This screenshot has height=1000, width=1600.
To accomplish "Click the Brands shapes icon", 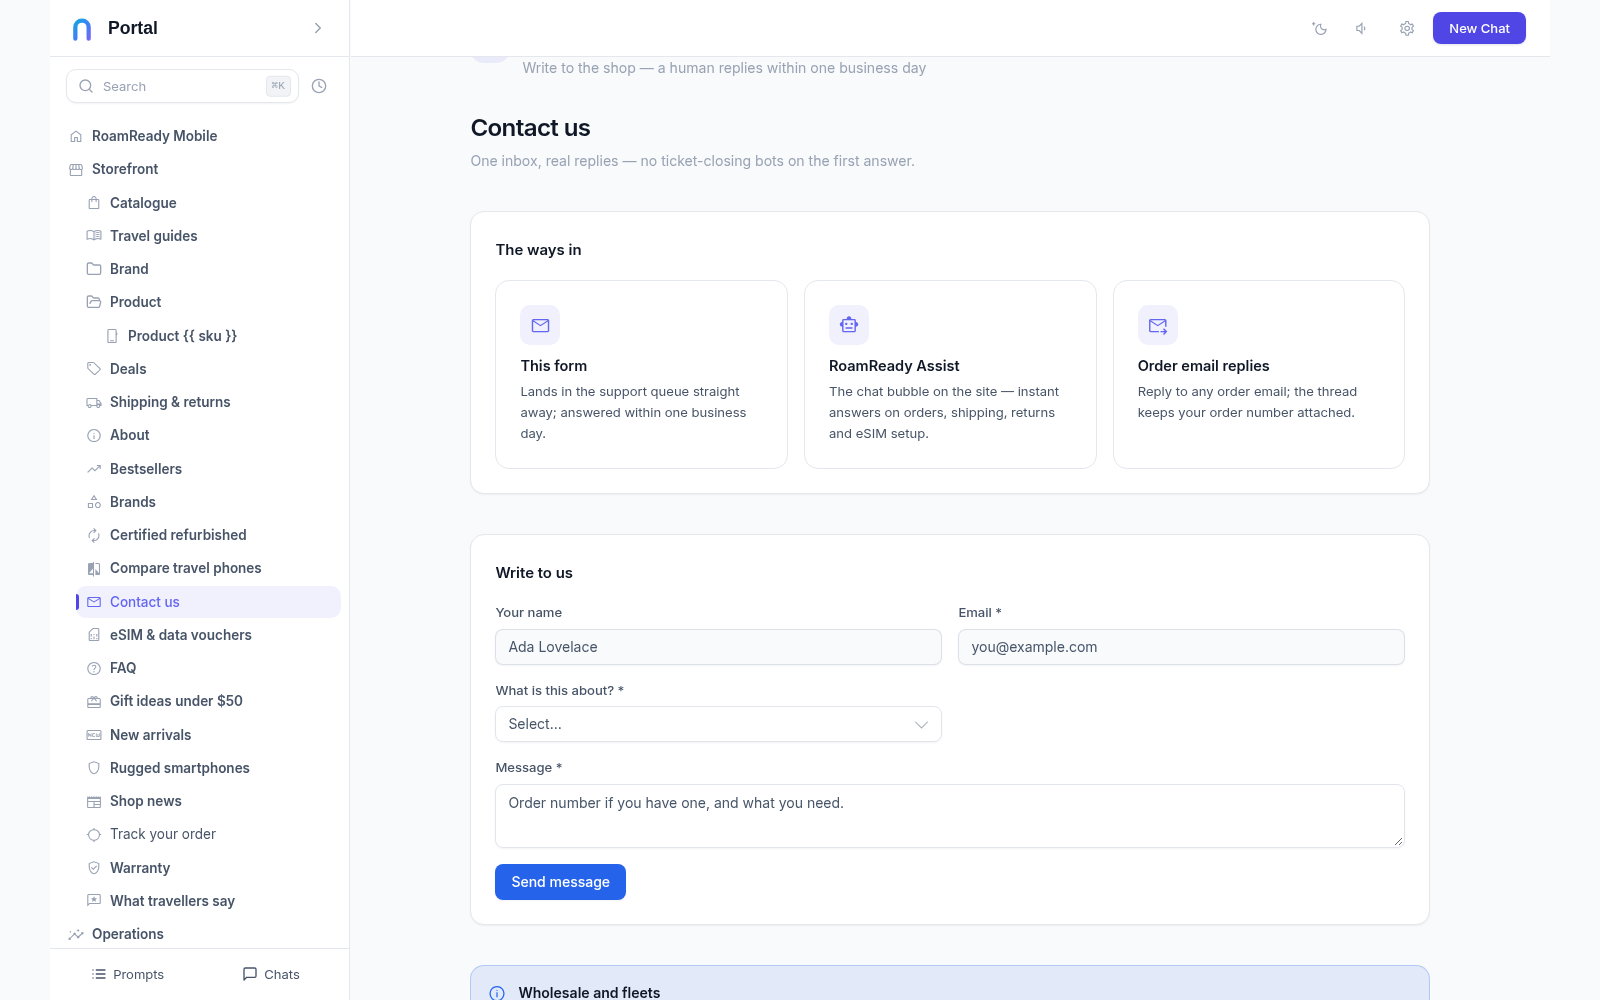I will pyautogui.click(x=94, y=502).
